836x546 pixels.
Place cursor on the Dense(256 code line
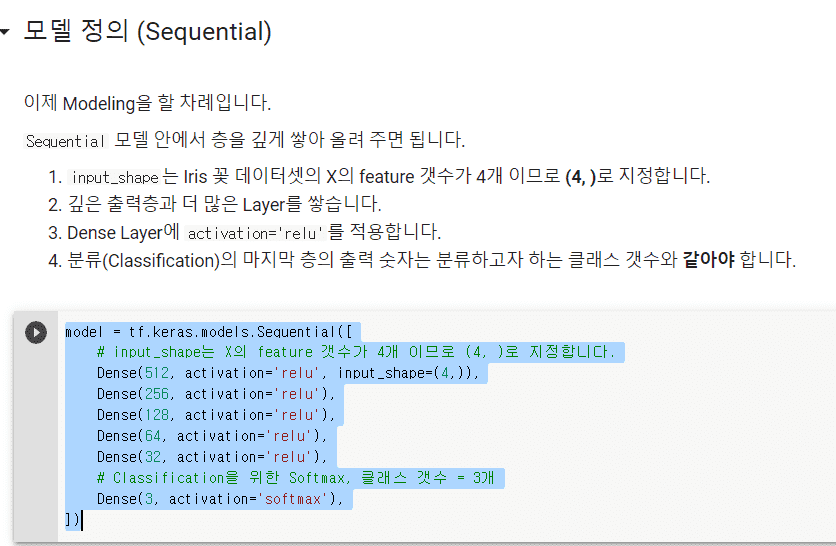pos(215,394)
